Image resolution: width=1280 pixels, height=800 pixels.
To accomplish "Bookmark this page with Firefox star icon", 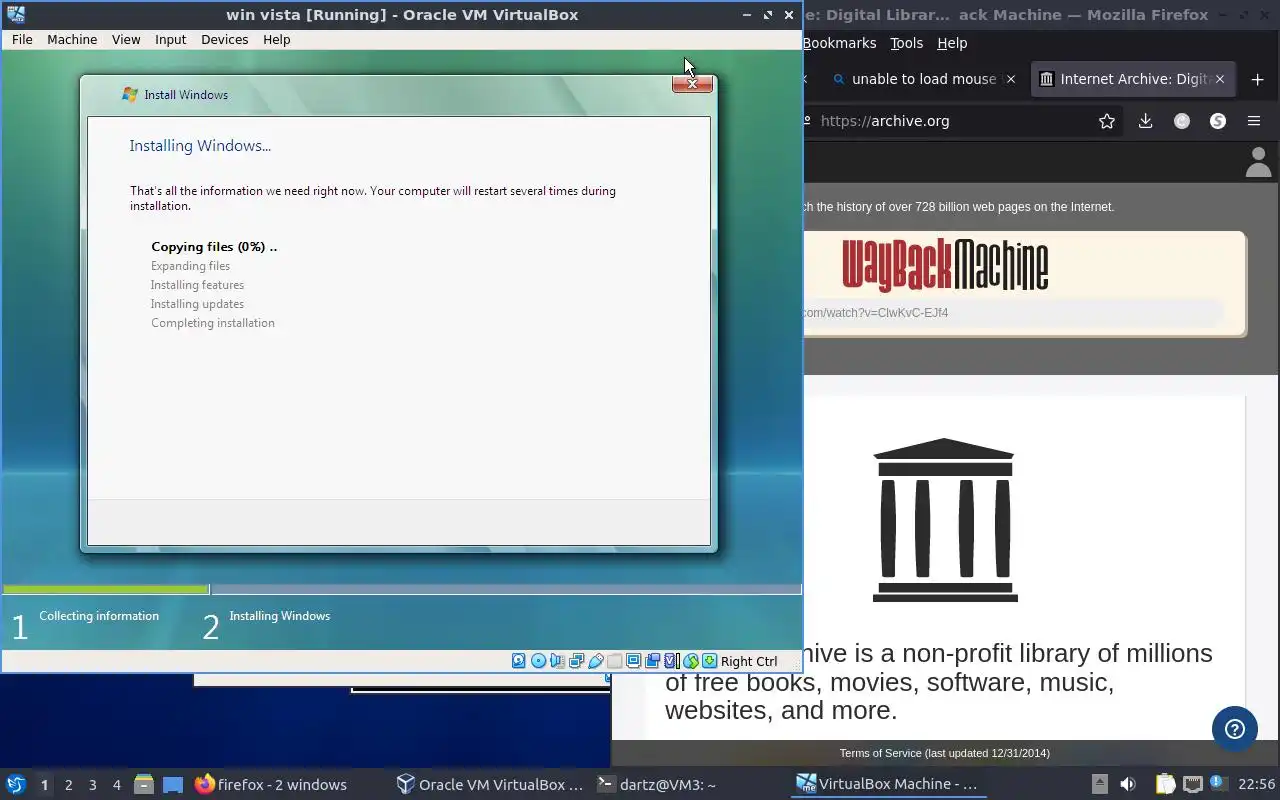I will pyautogui.click(x=1107, y=121).
